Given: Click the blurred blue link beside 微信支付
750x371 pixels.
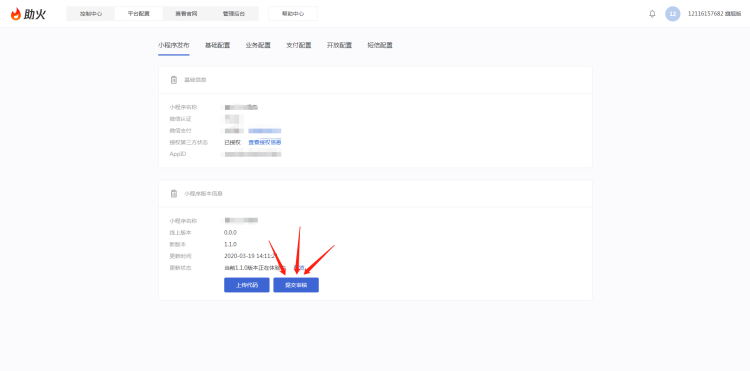Looking at the screenshot, I should coord(265,131).
